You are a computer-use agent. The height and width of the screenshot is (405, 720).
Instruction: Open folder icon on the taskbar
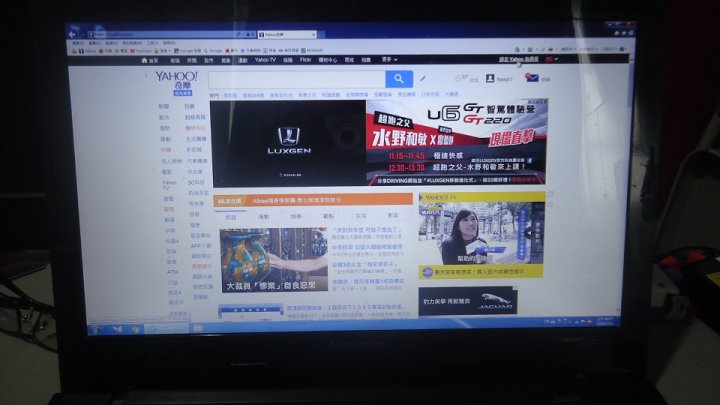click(197, 328)
